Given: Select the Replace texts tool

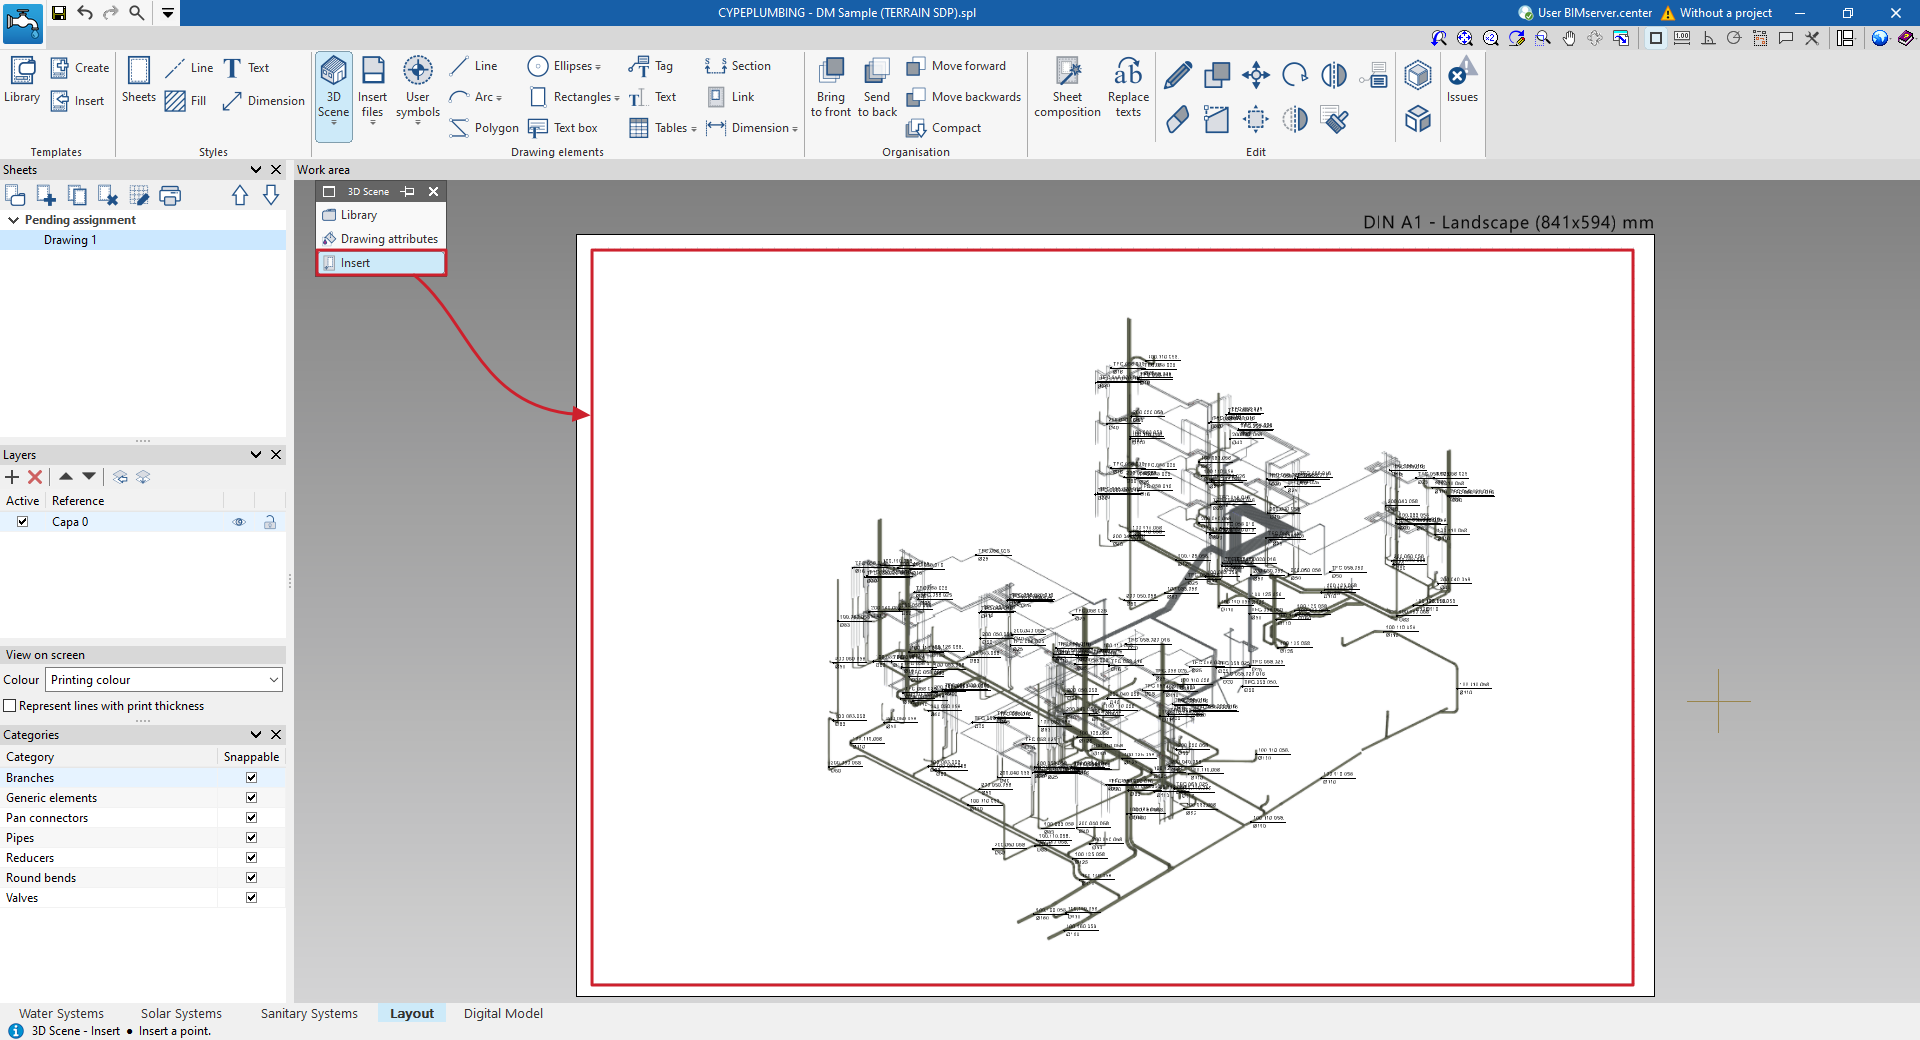Looking at the screenshot, I should click(1127, 87).
